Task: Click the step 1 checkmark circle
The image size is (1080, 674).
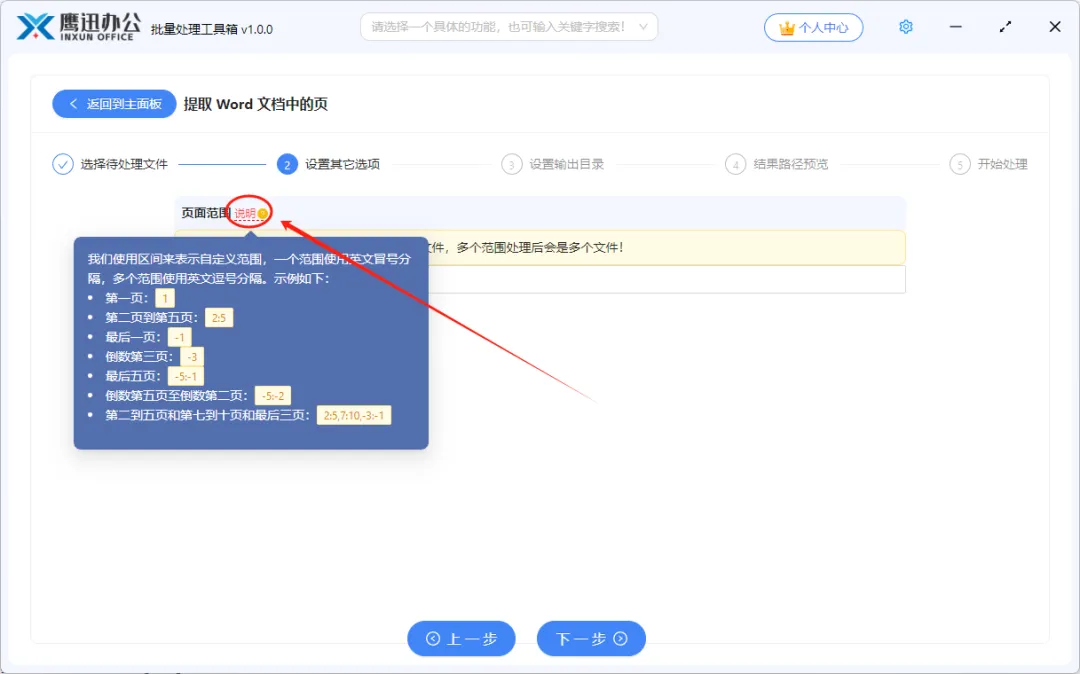Action: pos(63,164)
